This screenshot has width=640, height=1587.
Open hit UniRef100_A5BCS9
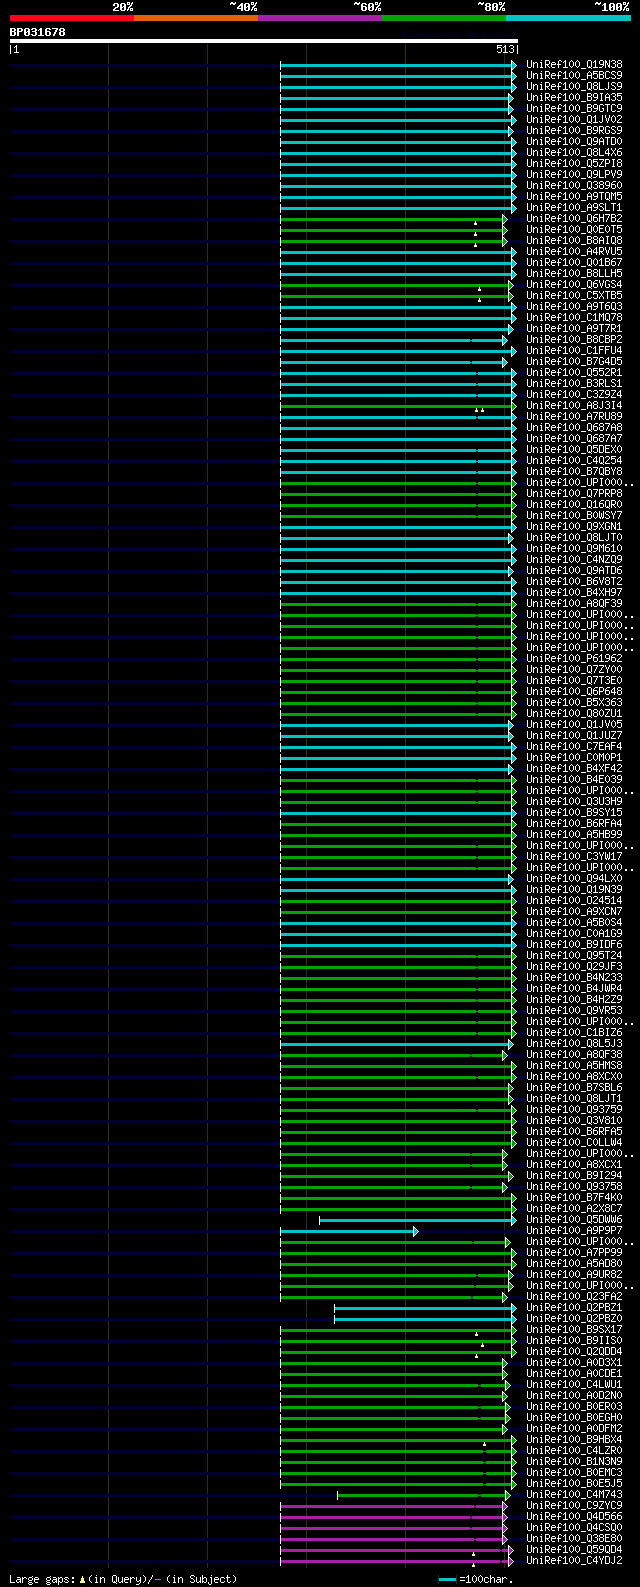[x=574, y=76]
